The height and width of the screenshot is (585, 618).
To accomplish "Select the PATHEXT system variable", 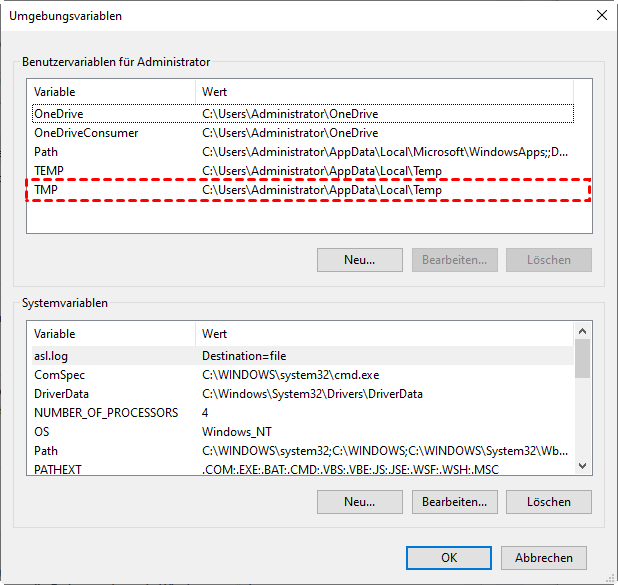I will [58, 470].
